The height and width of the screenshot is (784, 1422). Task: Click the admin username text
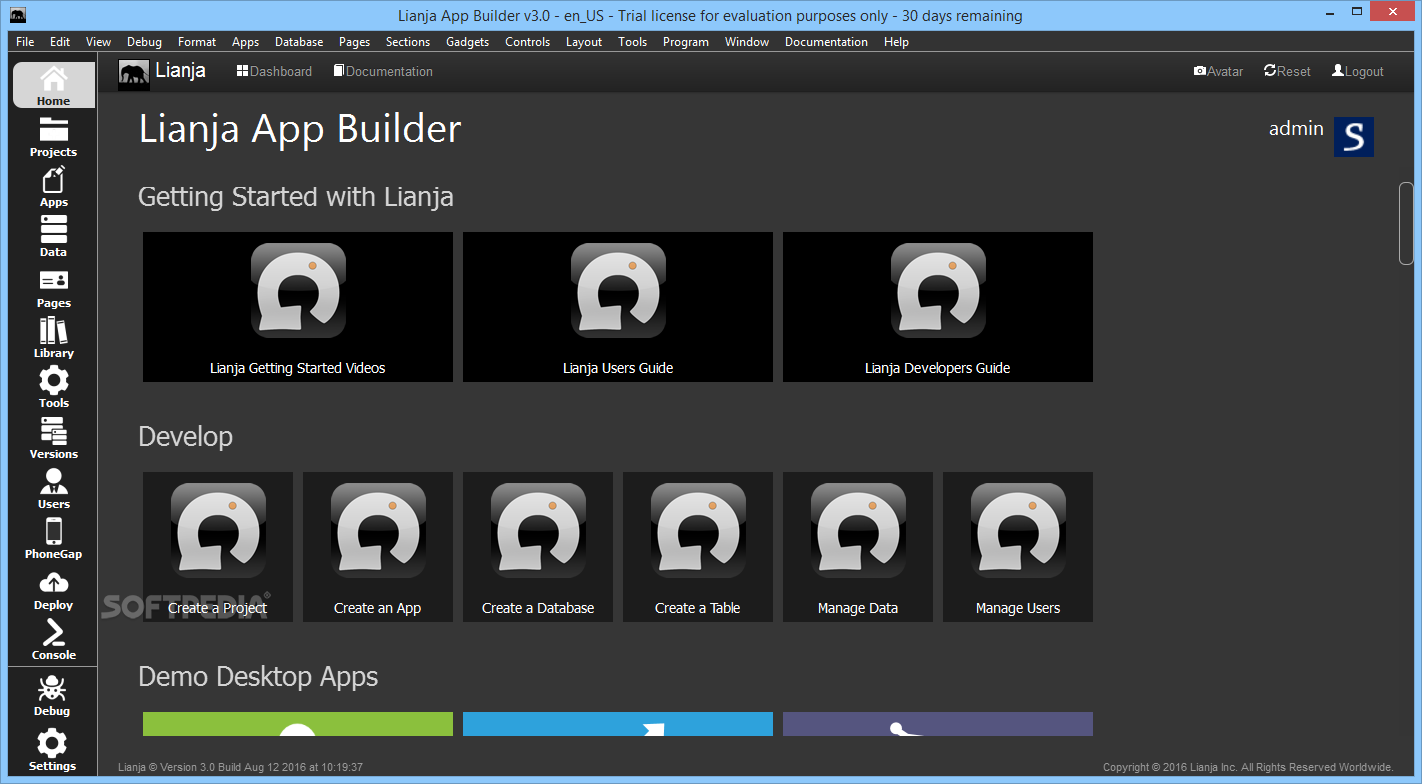[1296, 129]
